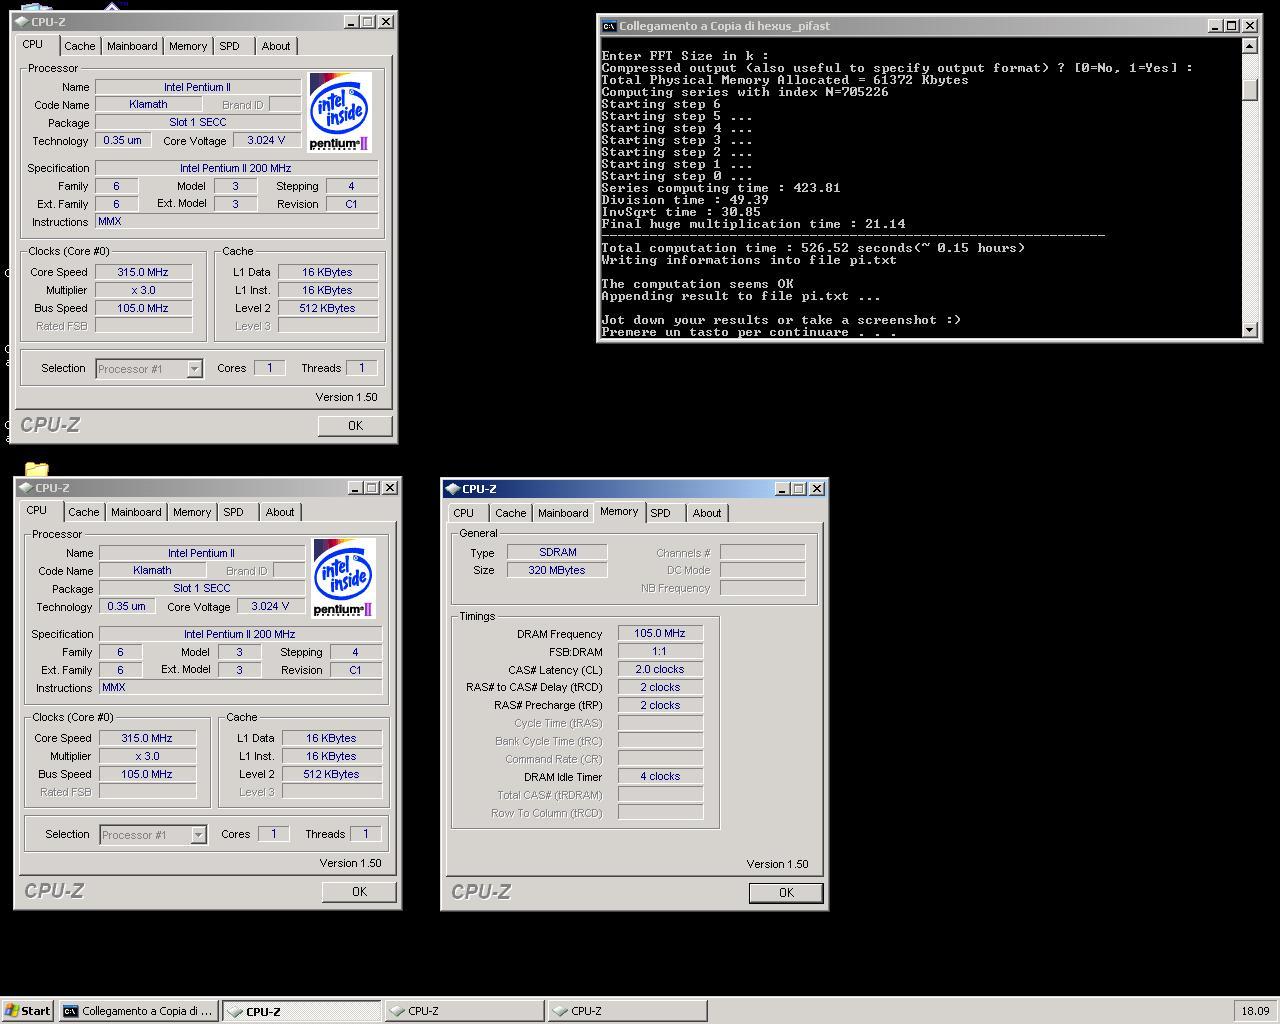The height and width of the screenshot is (1024, 1280).
Task: Open About tab in lower-left CPU-Z window
Action: 280,512
